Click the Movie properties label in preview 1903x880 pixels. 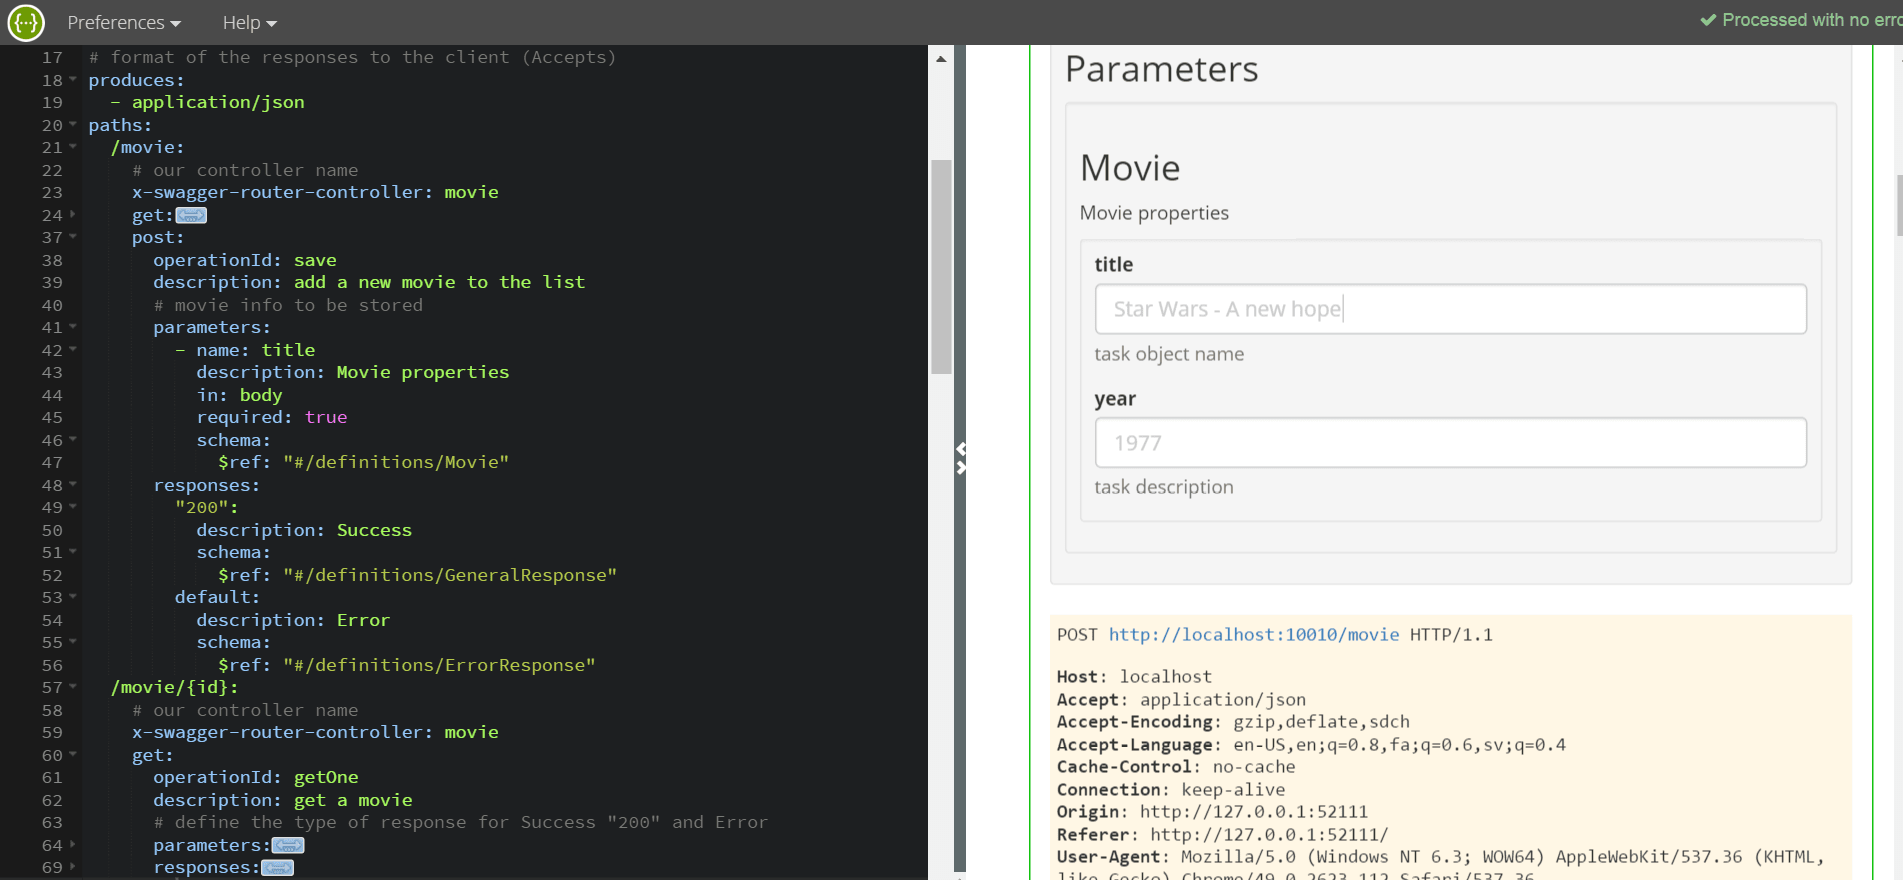[x=1154, y=213]
